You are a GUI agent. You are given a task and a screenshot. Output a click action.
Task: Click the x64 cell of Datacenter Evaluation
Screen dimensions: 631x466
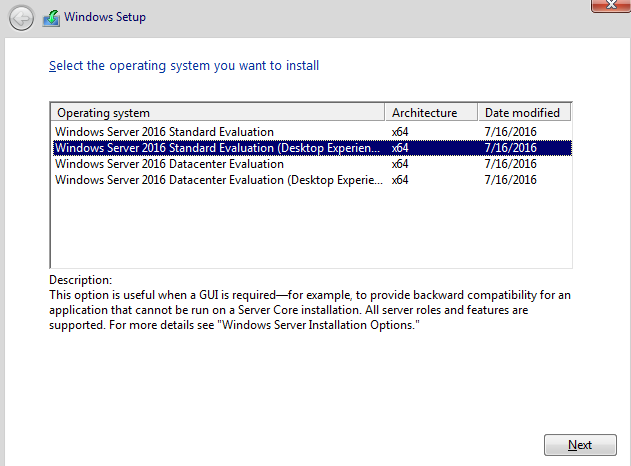[400, 164]
